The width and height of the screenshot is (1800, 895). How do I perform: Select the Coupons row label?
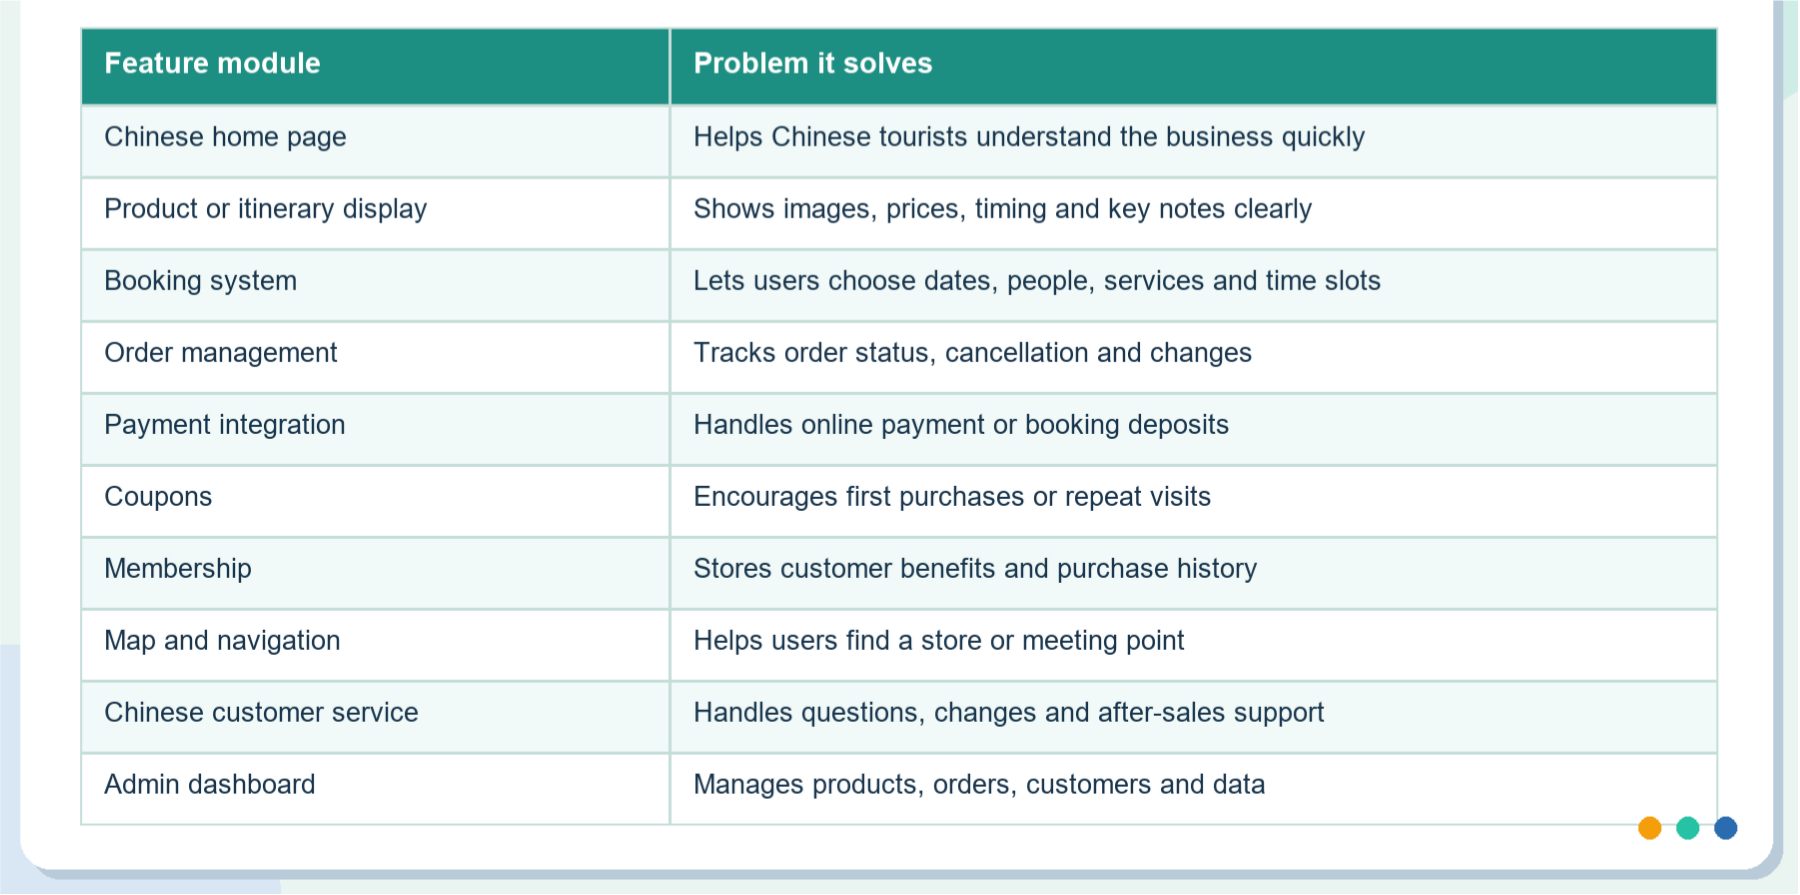click(x=158, y=497)
